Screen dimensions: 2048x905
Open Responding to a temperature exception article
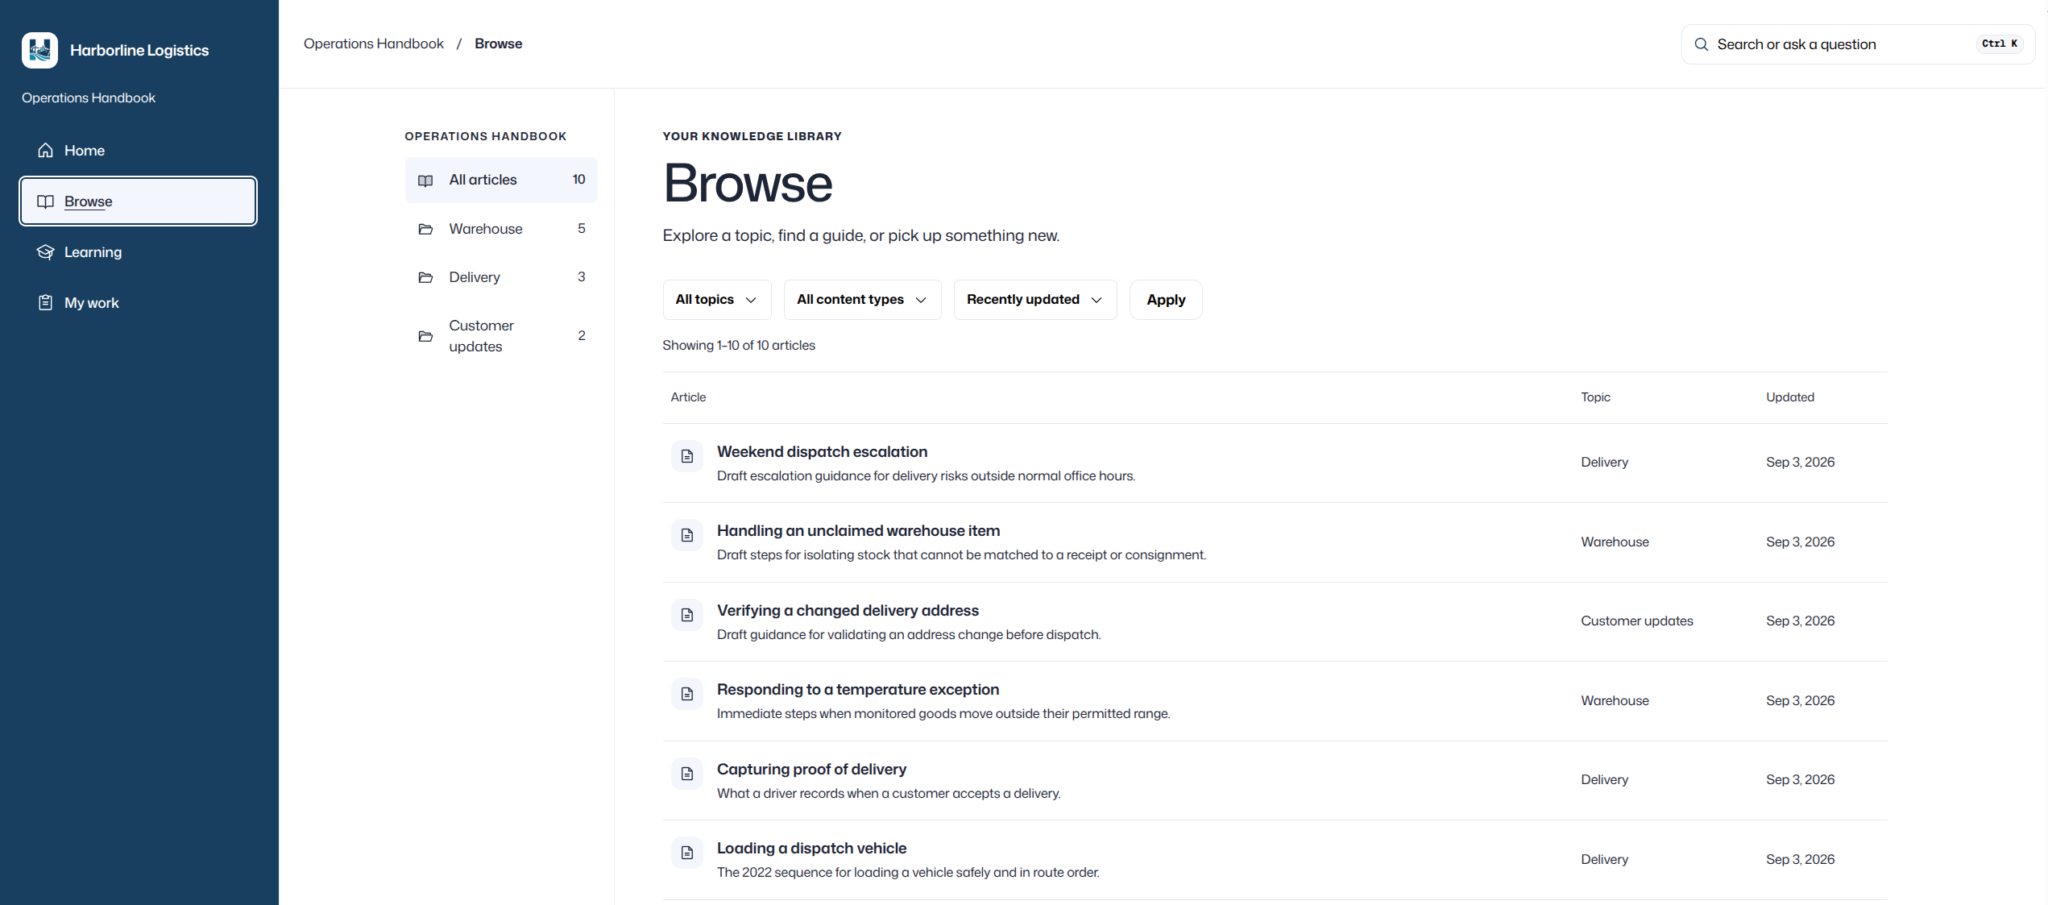pos(858,690)
